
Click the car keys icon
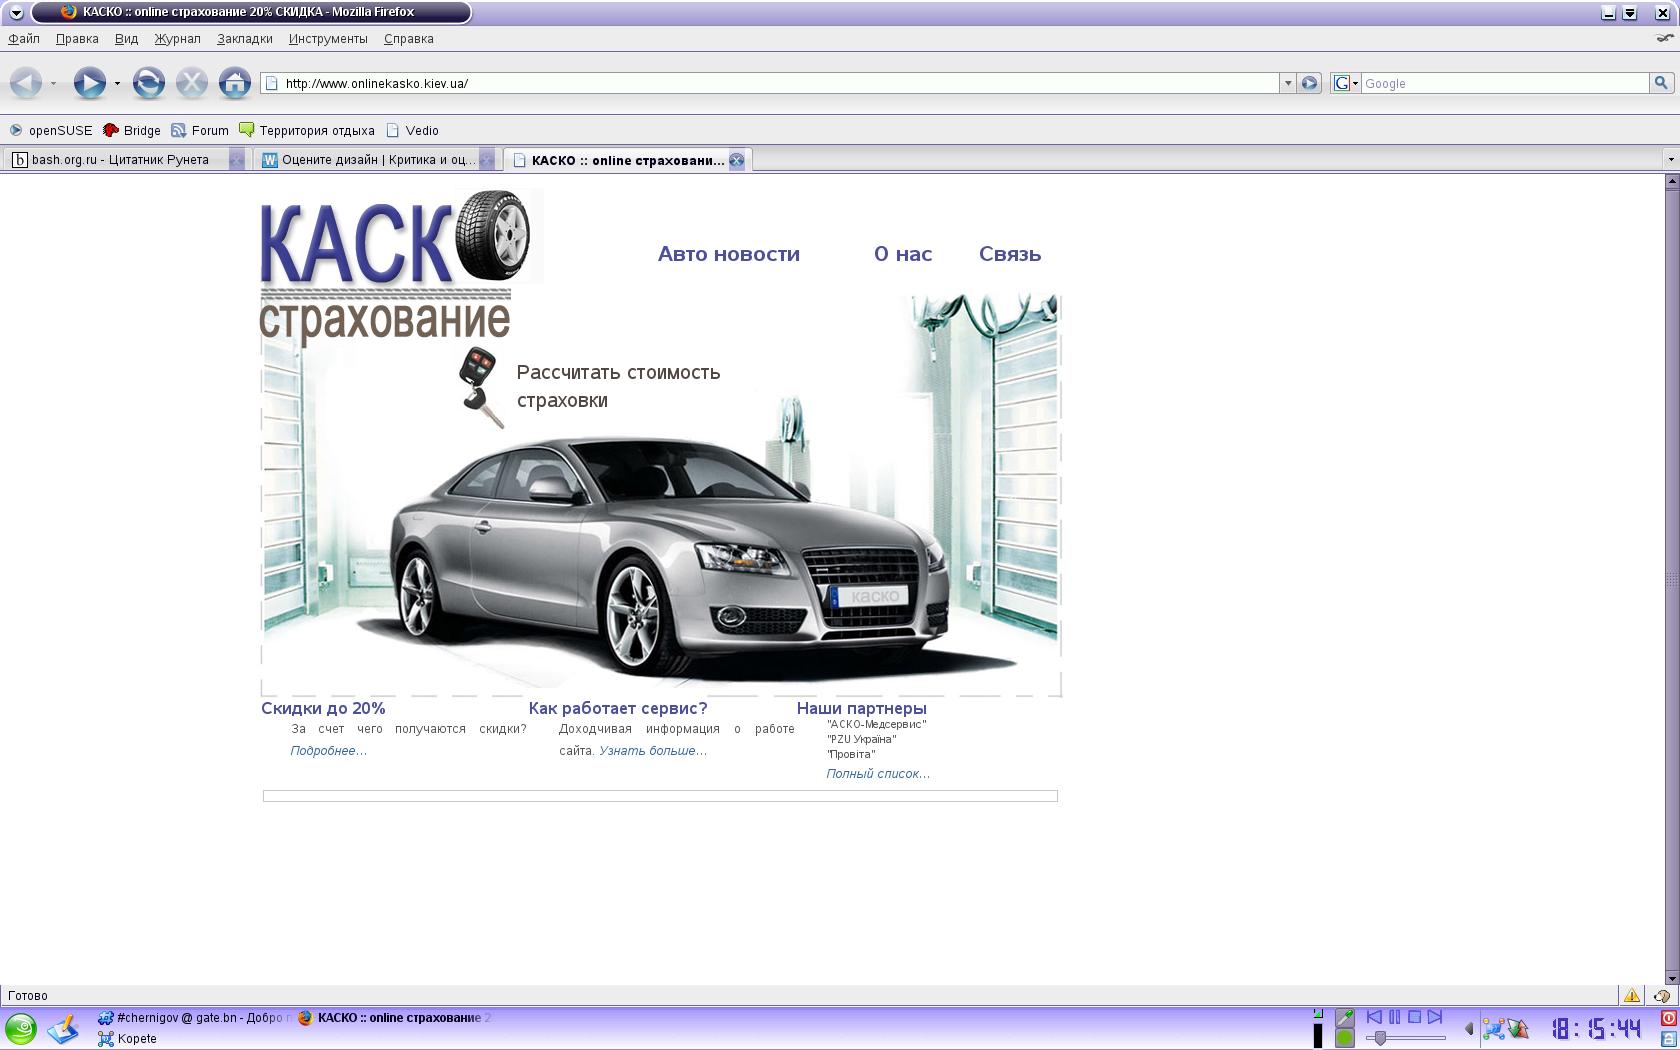pos(481,388)
